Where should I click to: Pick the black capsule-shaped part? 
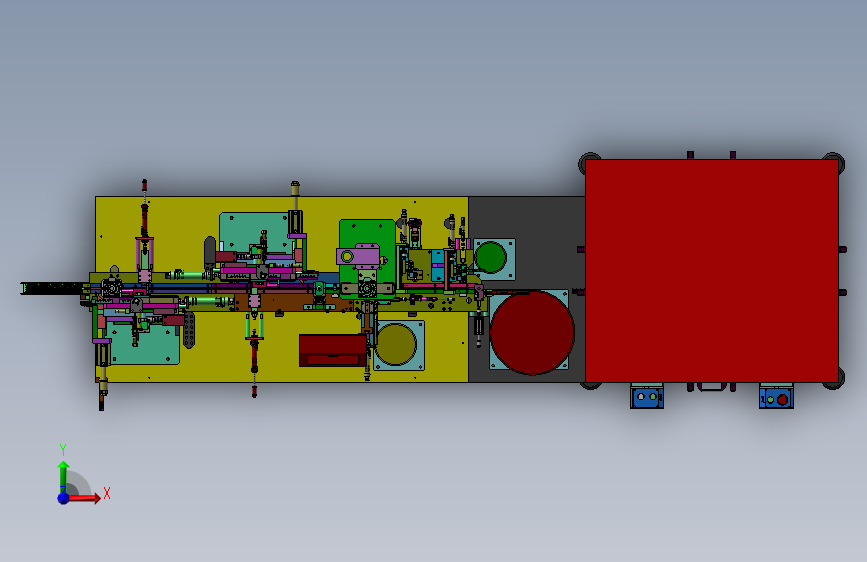pos(210,252)
